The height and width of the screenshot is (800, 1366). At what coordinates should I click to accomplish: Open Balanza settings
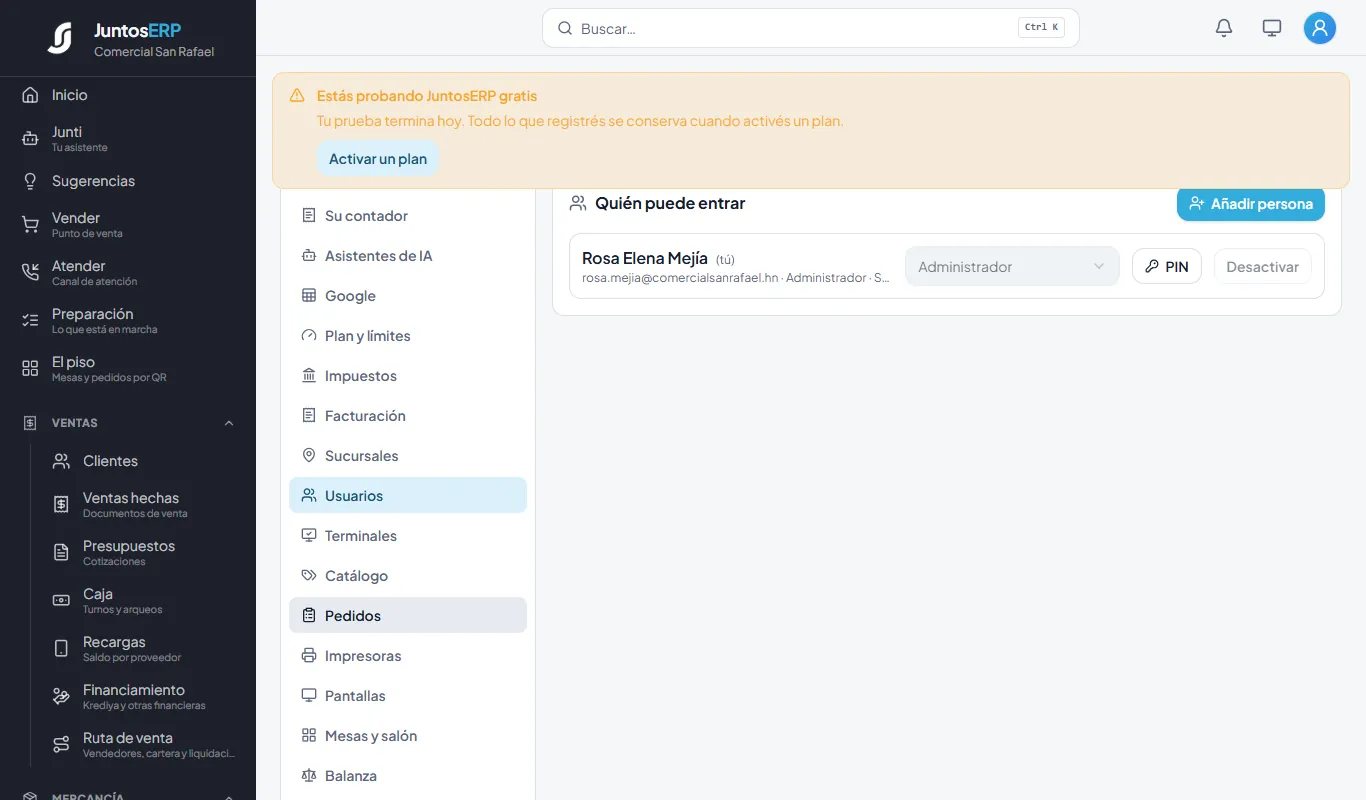click(x=408, y=776)
